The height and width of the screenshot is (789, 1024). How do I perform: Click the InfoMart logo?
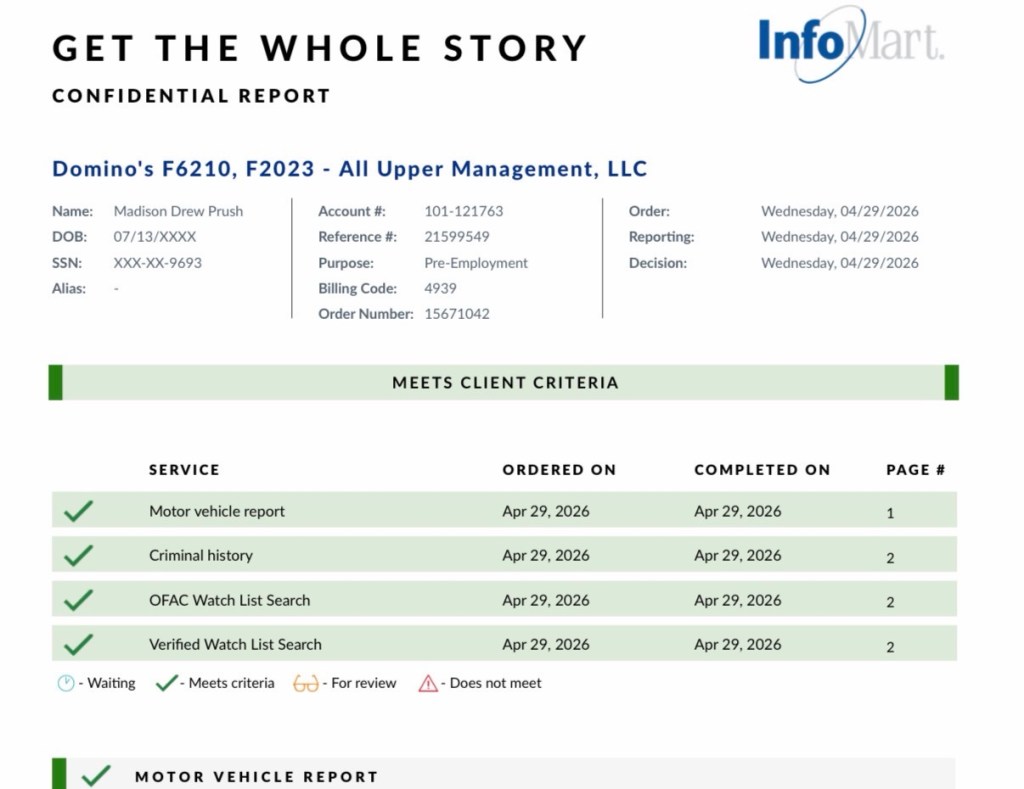[850, 44]
